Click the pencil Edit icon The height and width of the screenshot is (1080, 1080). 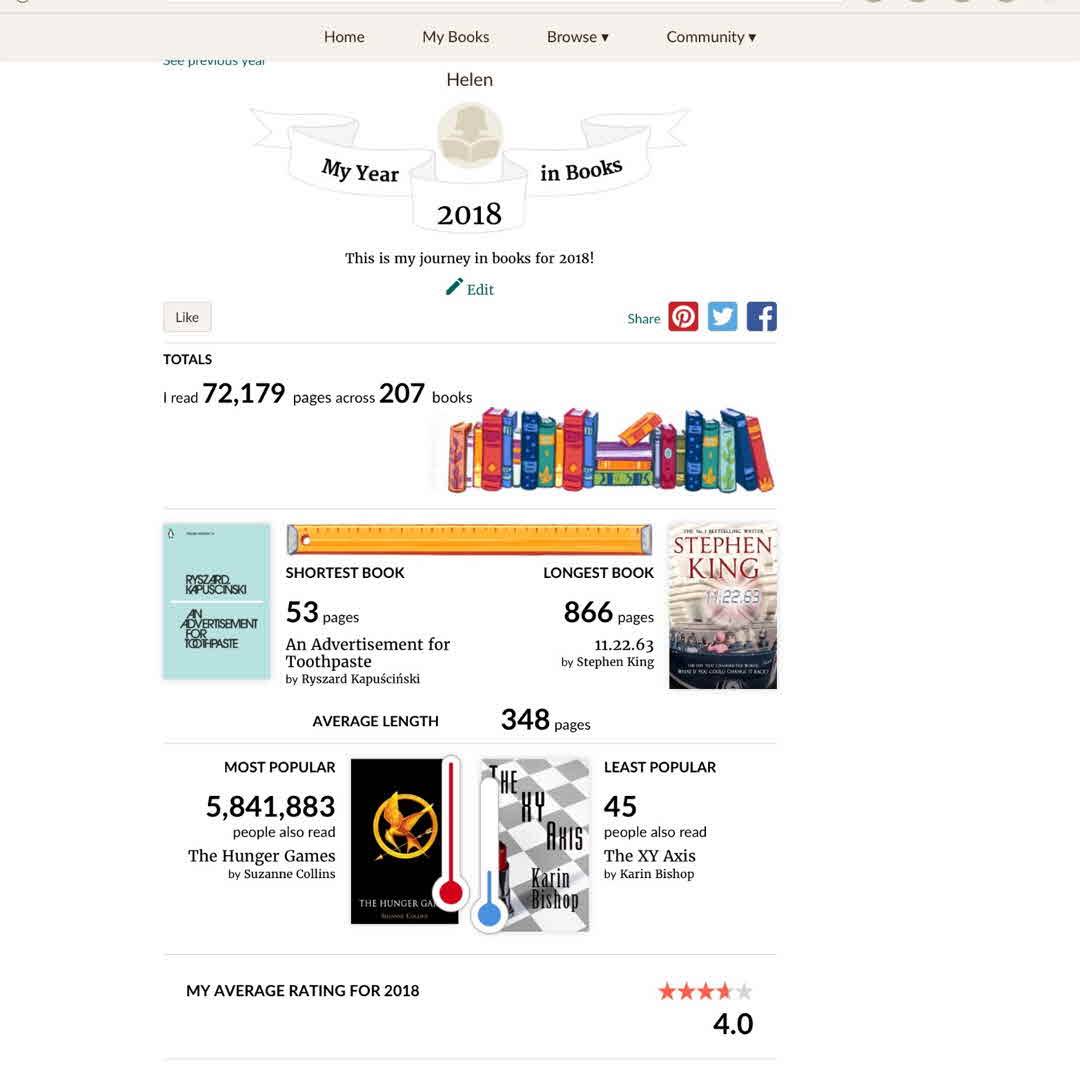(x=454, y=287)
